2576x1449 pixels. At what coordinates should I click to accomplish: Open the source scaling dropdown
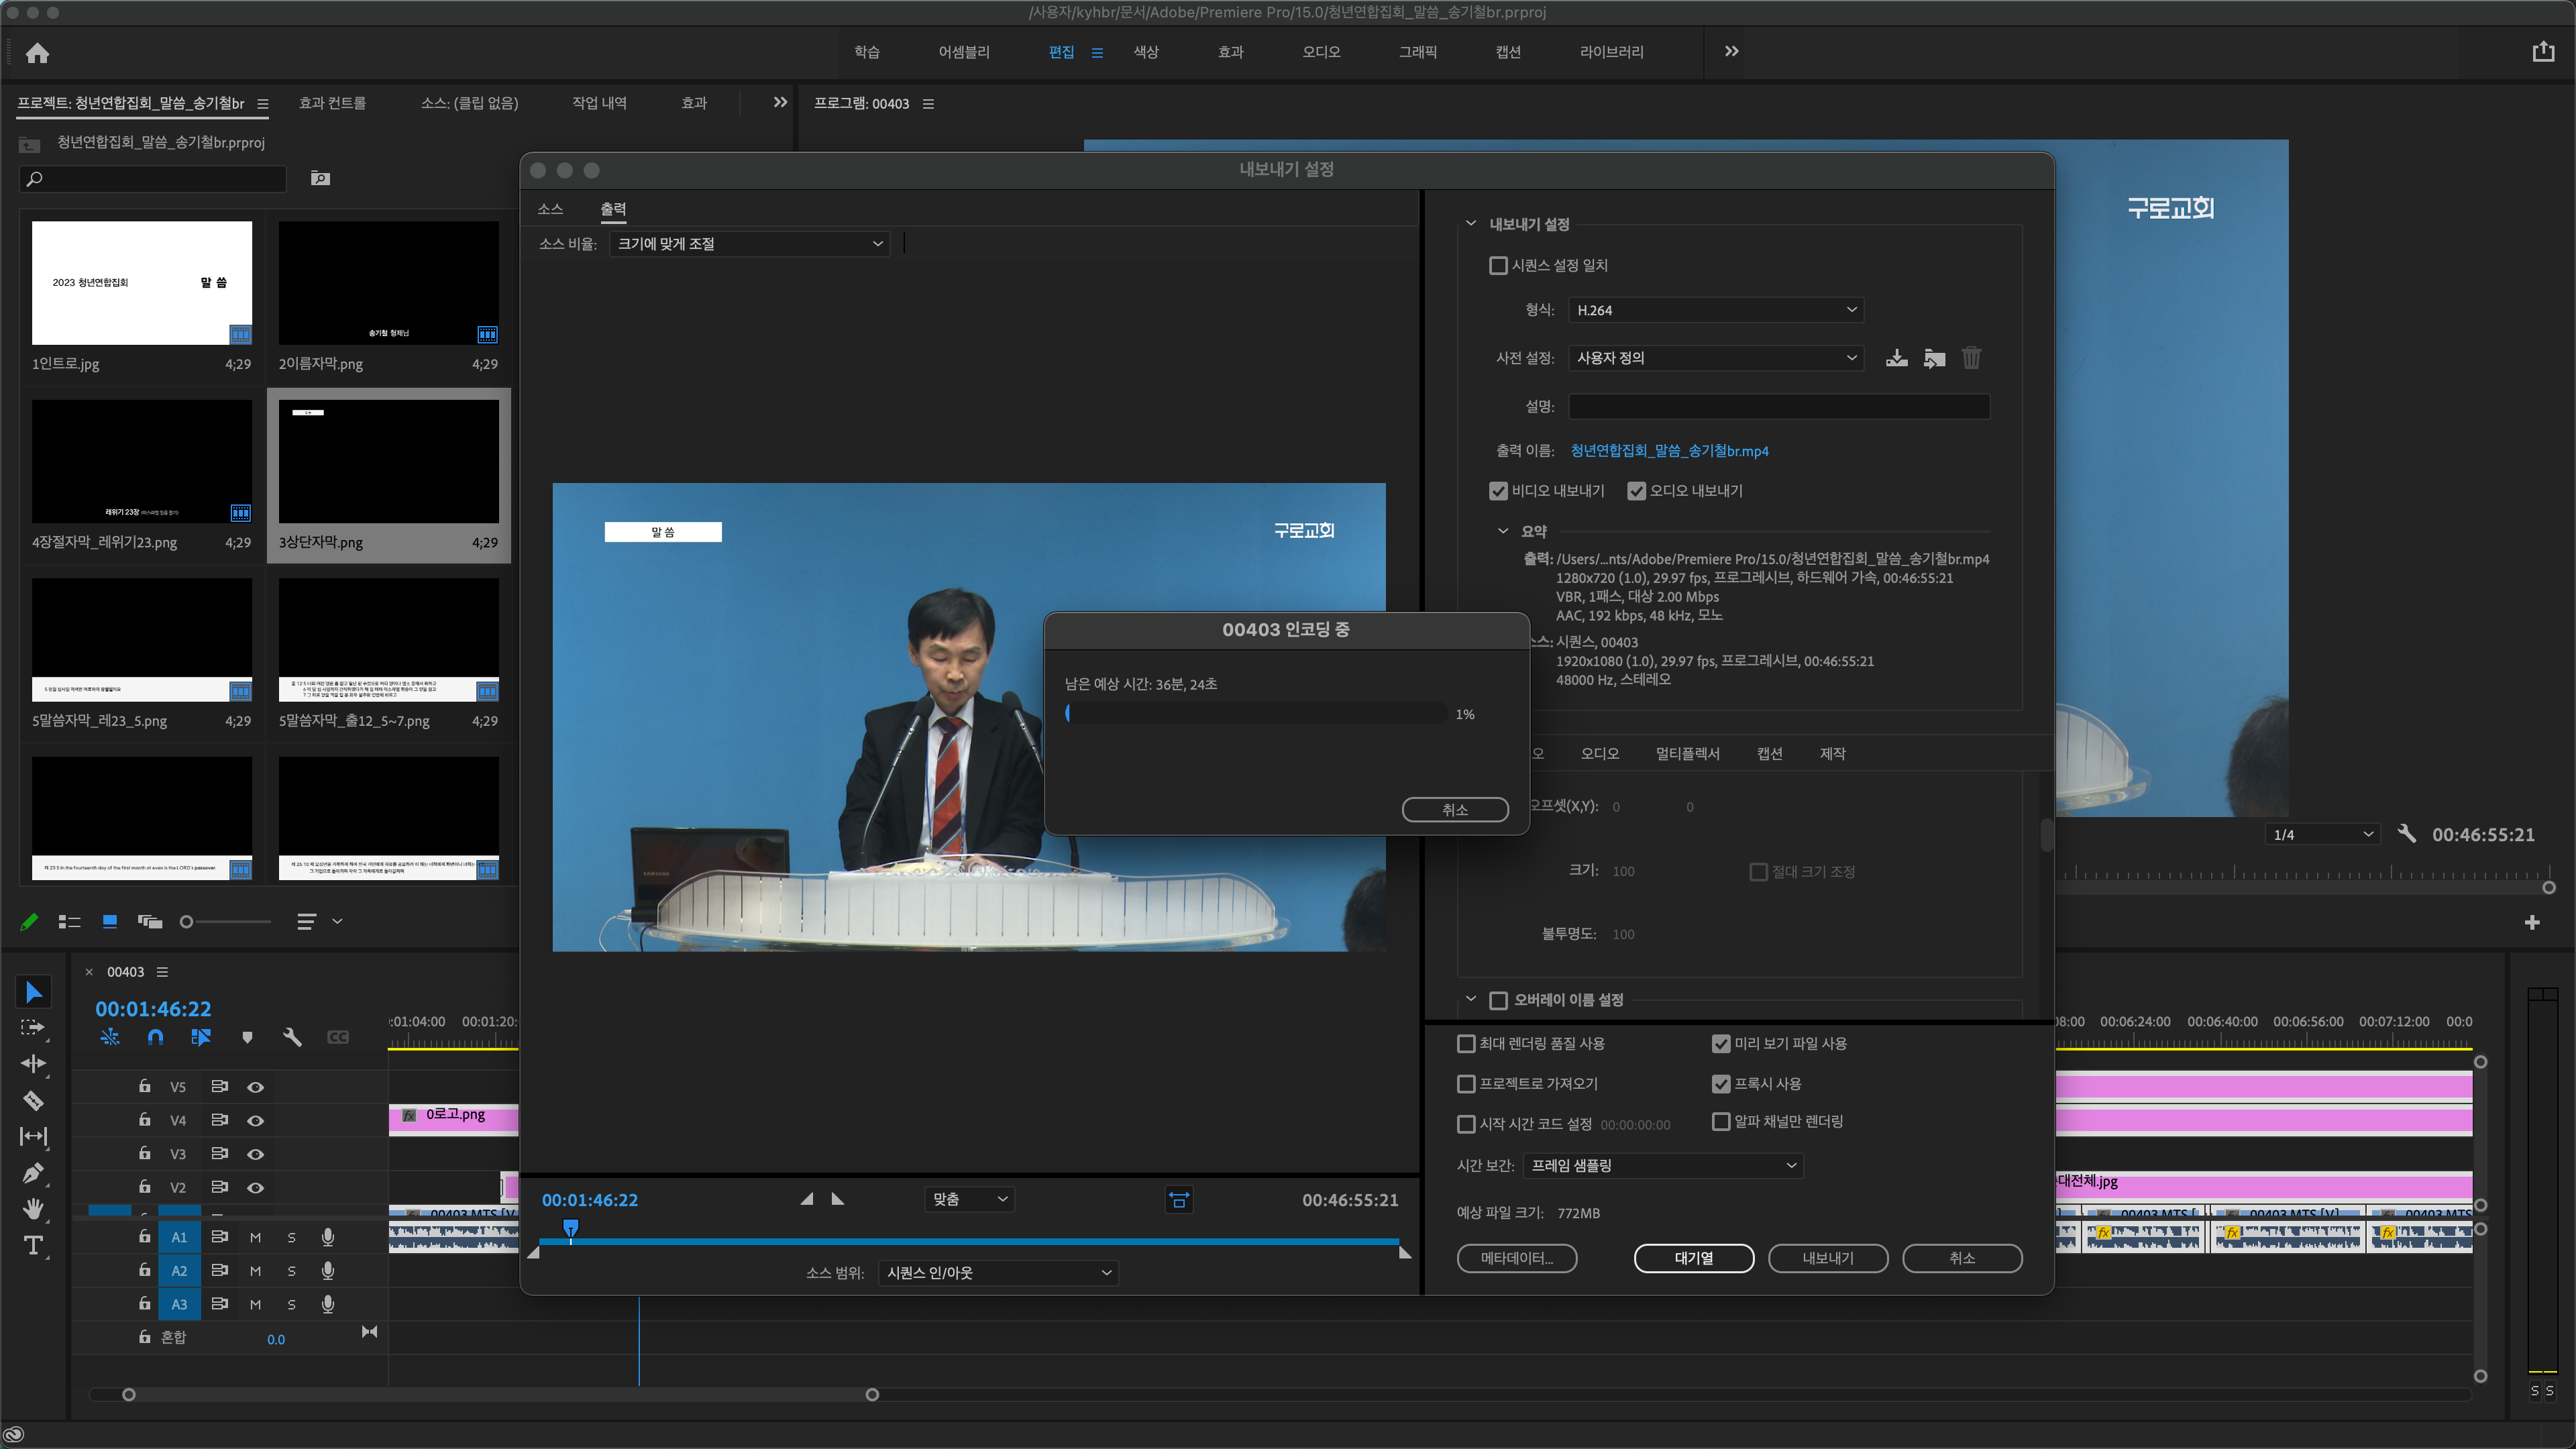click(x=749, y=244)
